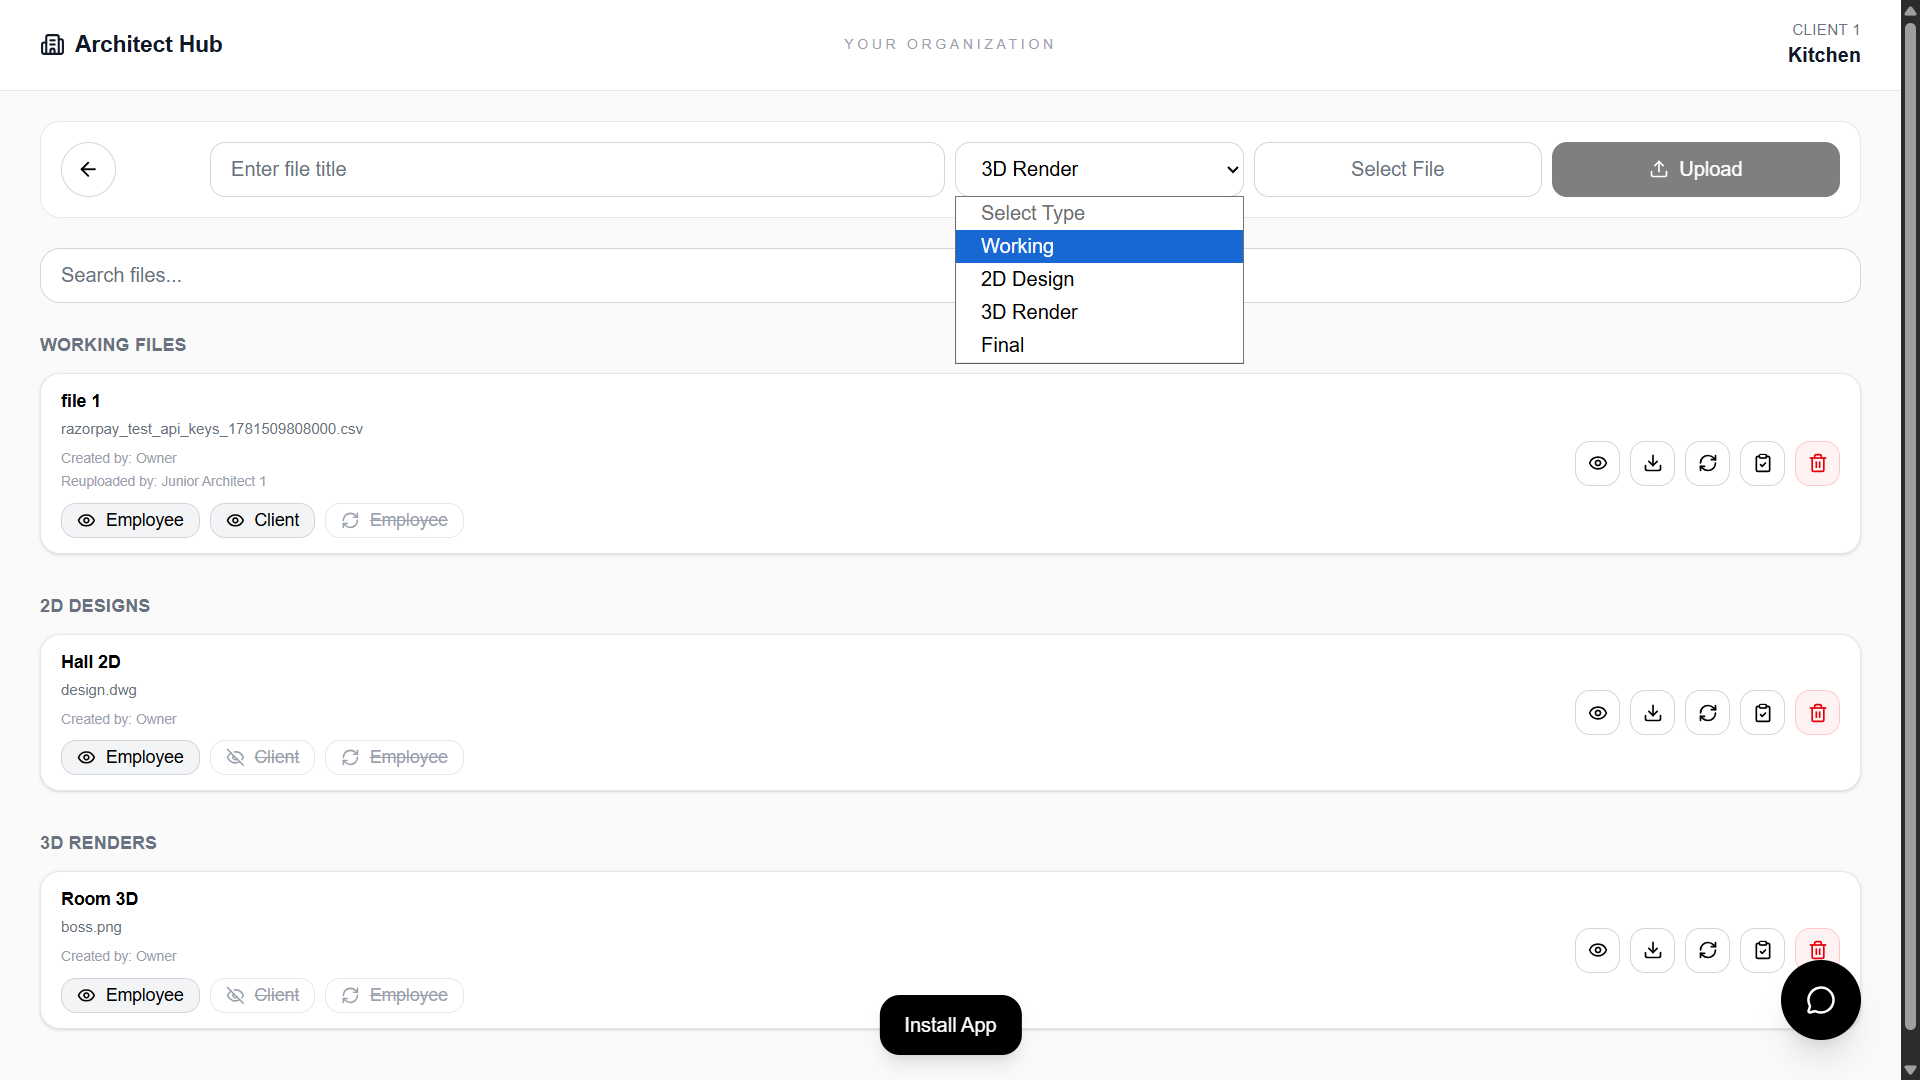Click the CLIENT 1 label
Image resolution: width=1920 pixels, height=1080 pixels.
click(1826, 30)
